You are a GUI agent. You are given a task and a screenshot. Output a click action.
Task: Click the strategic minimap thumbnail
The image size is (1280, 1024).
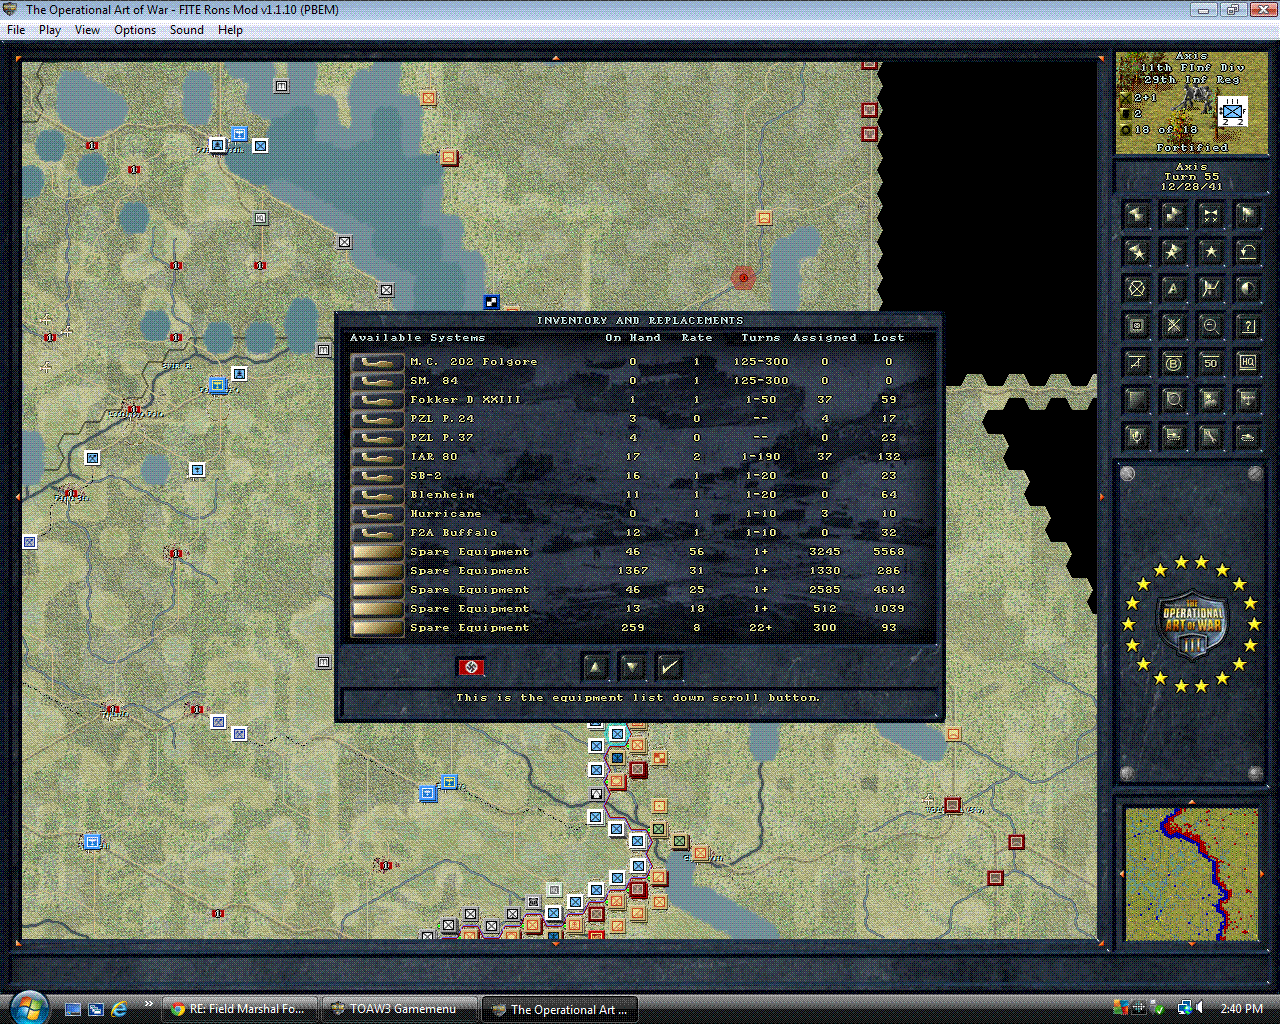click(x=1191, y=874)
